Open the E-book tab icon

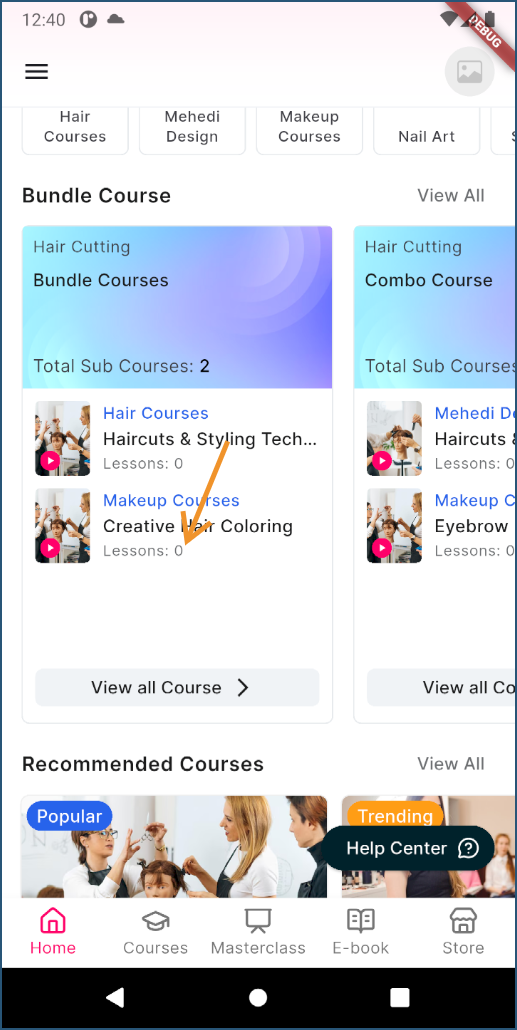[x=361, y=922]
